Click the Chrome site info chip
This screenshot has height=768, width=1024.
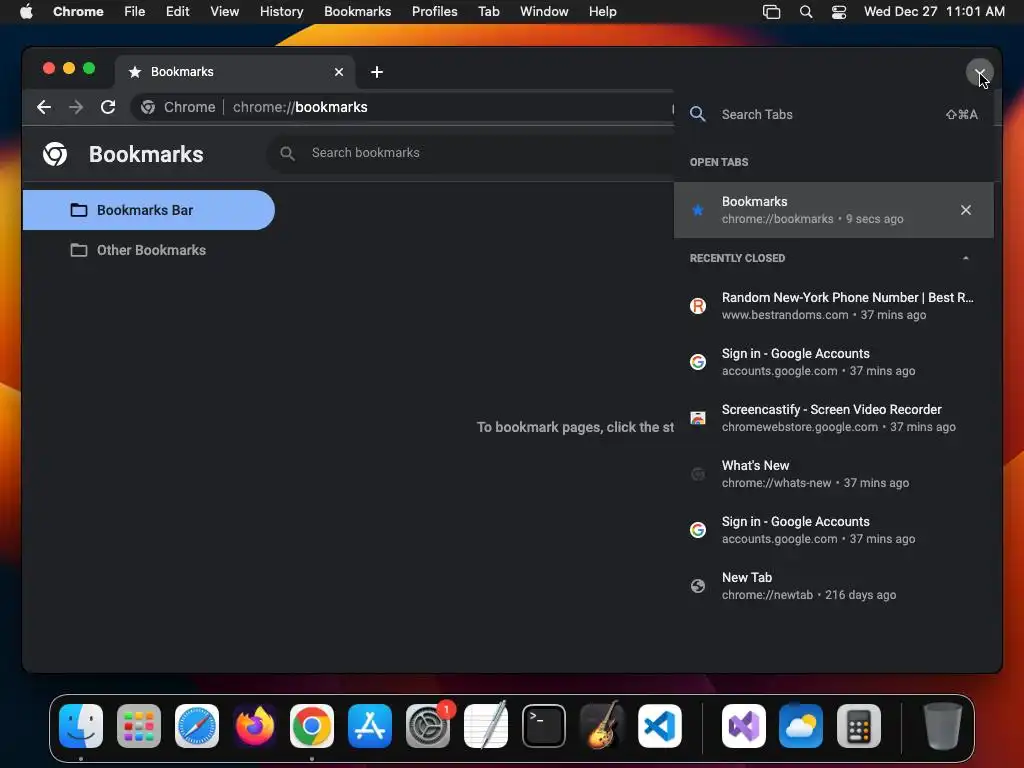[178, 107]
